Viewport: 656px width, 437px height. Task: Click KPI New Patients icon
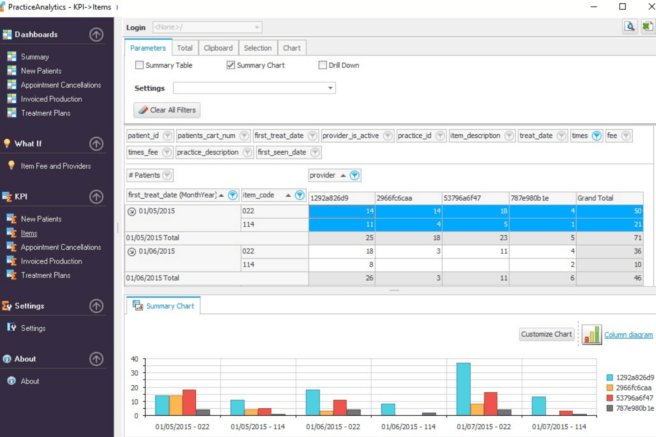12,219
